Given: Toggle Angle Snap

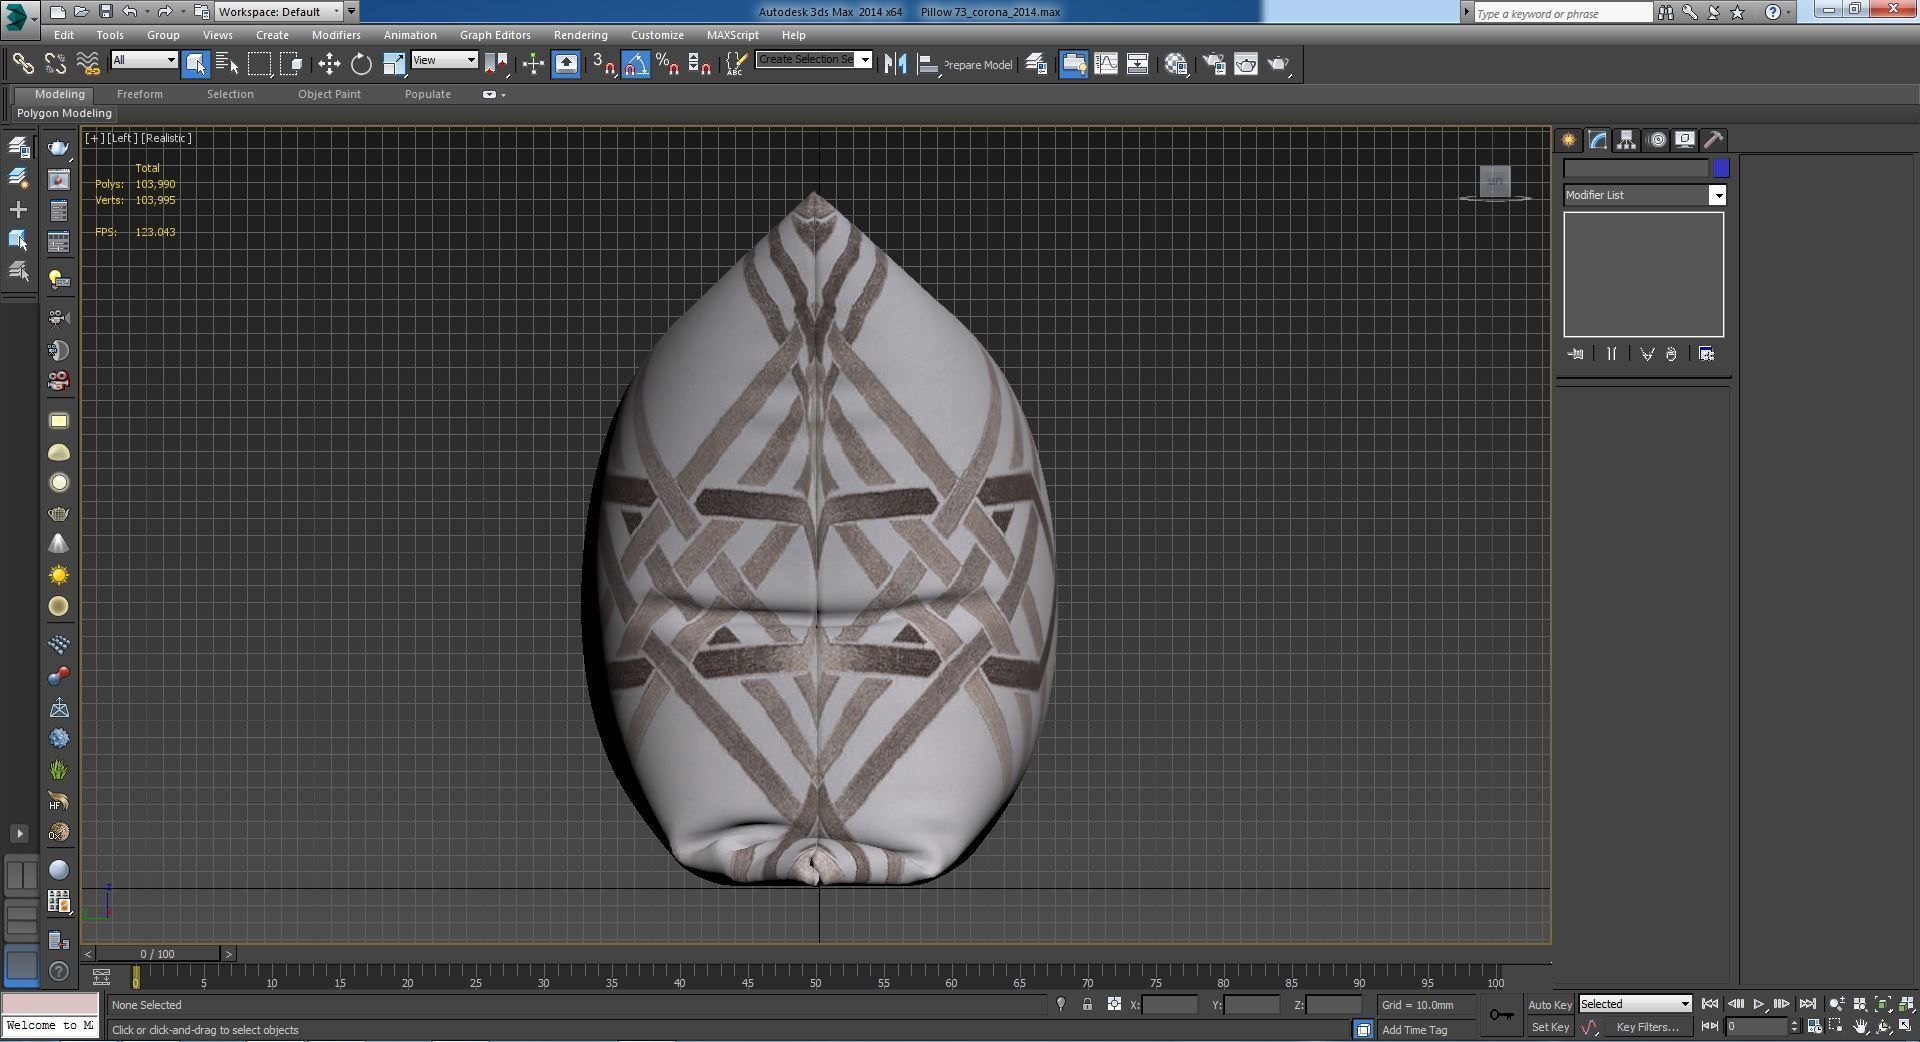Looking at the screenshot, I should point(636,64).
